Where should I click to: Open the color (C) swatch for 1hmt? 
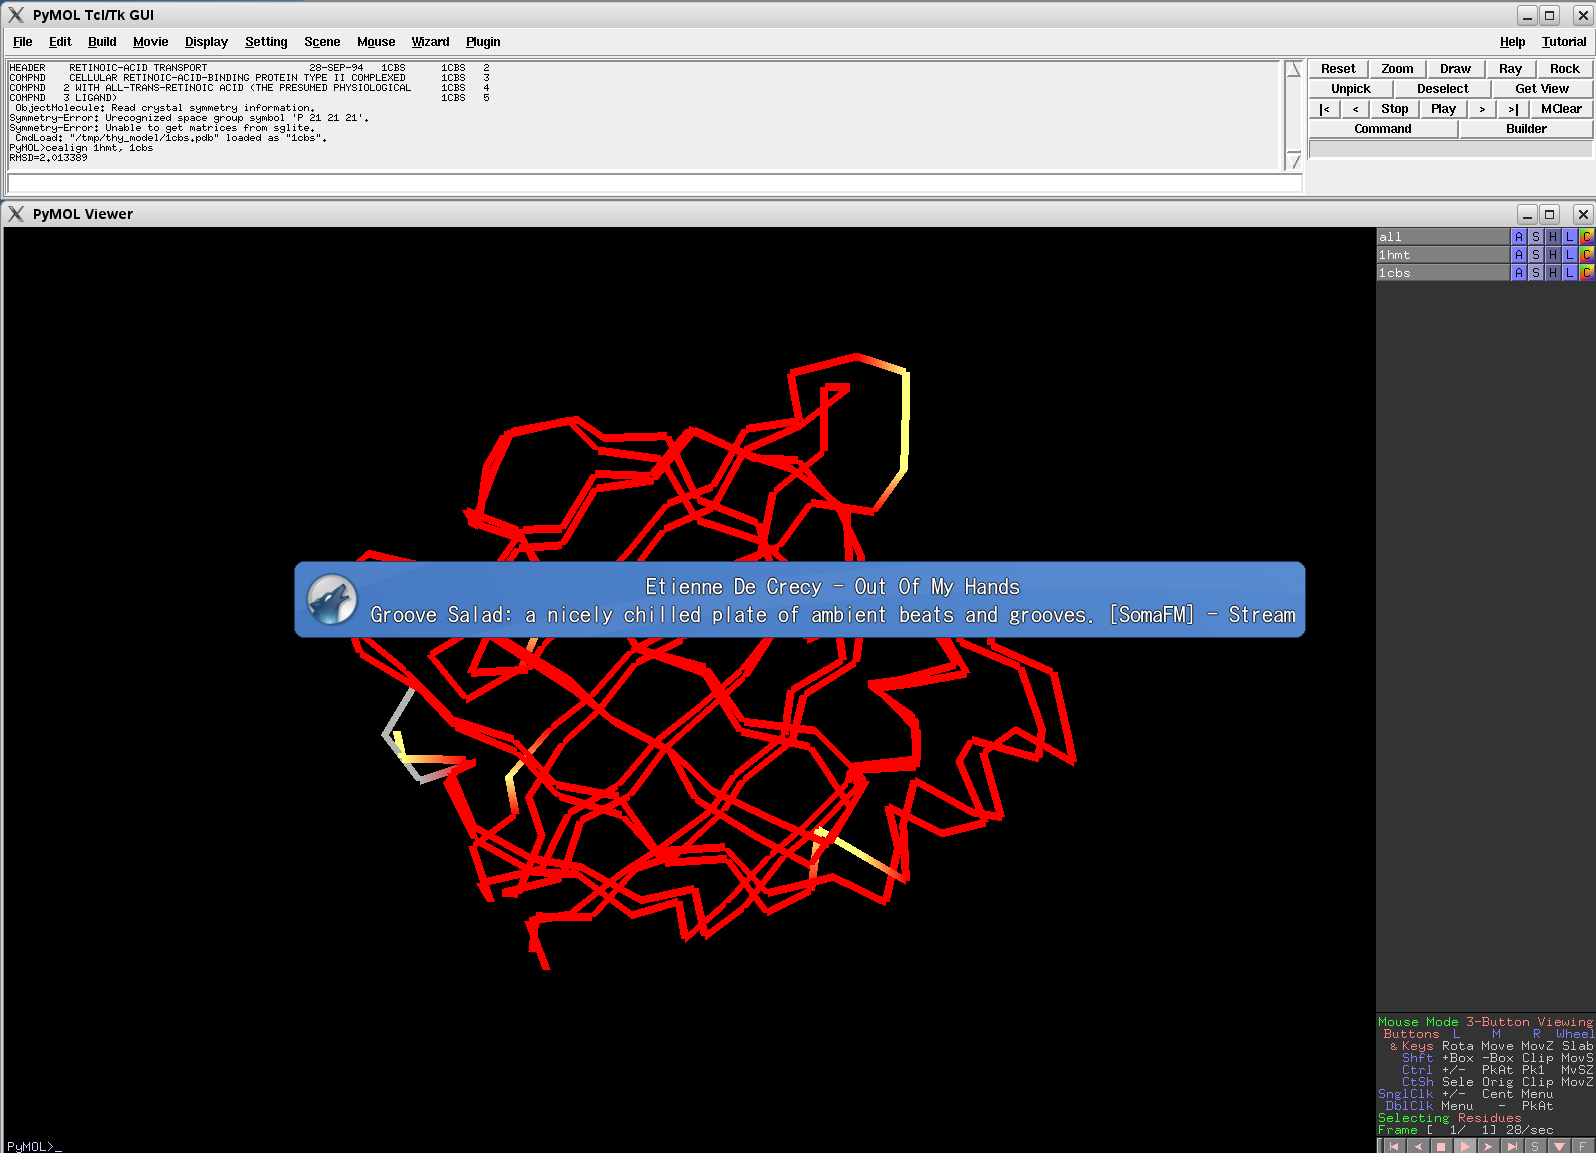1587,255
